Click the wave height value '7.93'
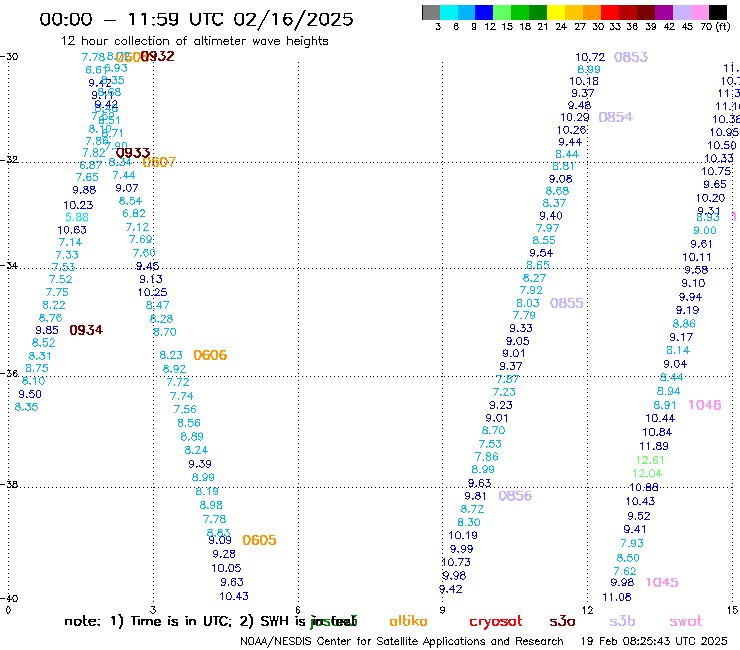The width and height of the screenshot is (740, 650). [x=632, y=543]
